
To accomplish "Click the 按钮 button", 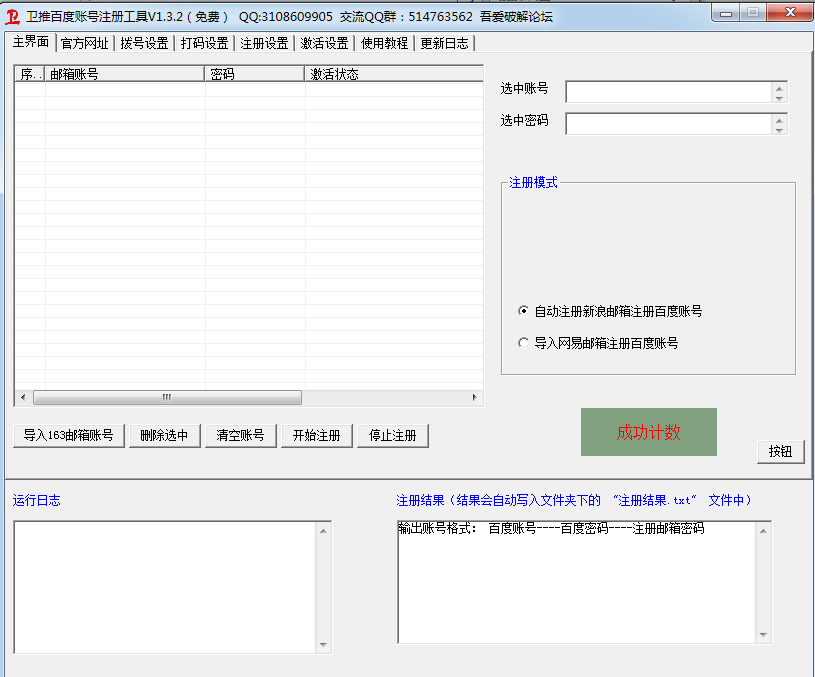I will click(x=780, y=451).
